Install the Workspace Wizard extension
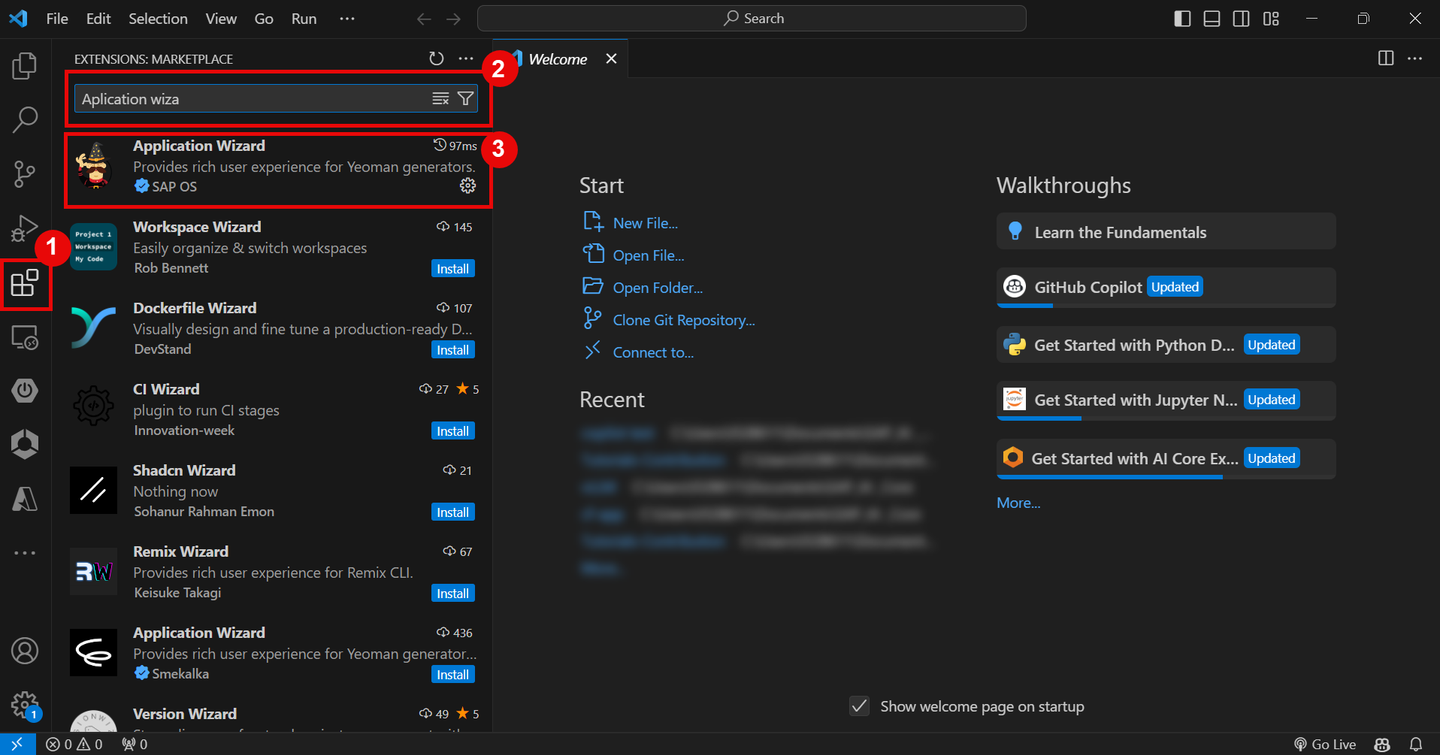Screen dimensions: 1440x755 (453, 269)
